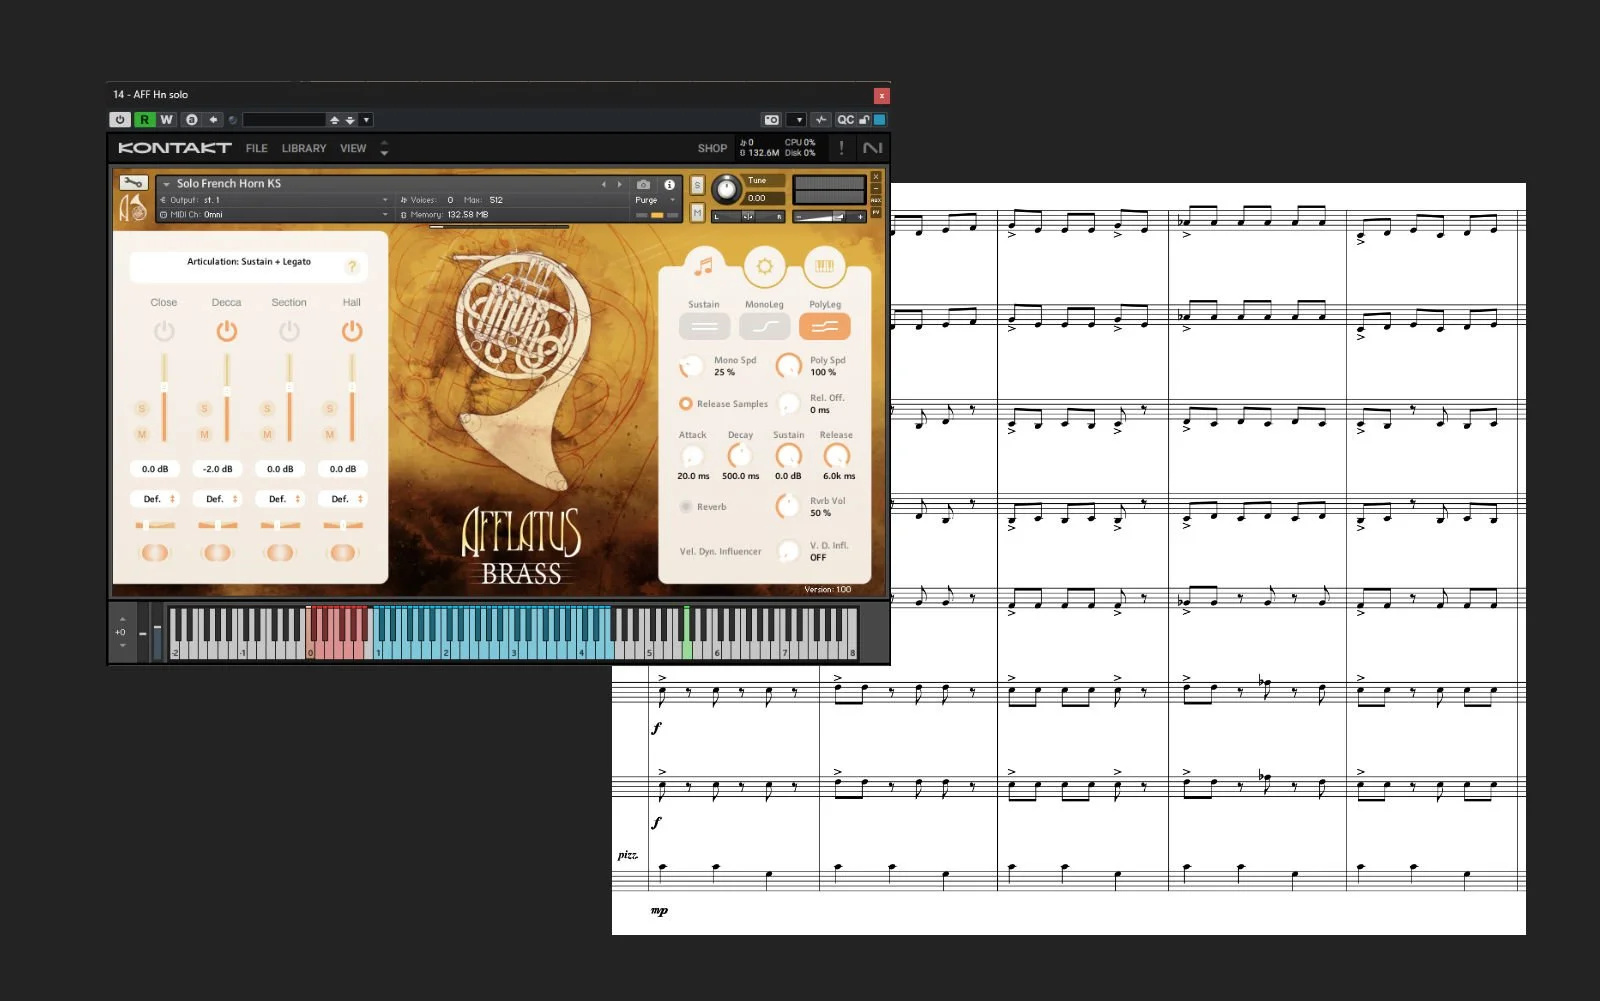
Task: Click the green highlighted key on virtual keyboard
Action: click(687, 632)
